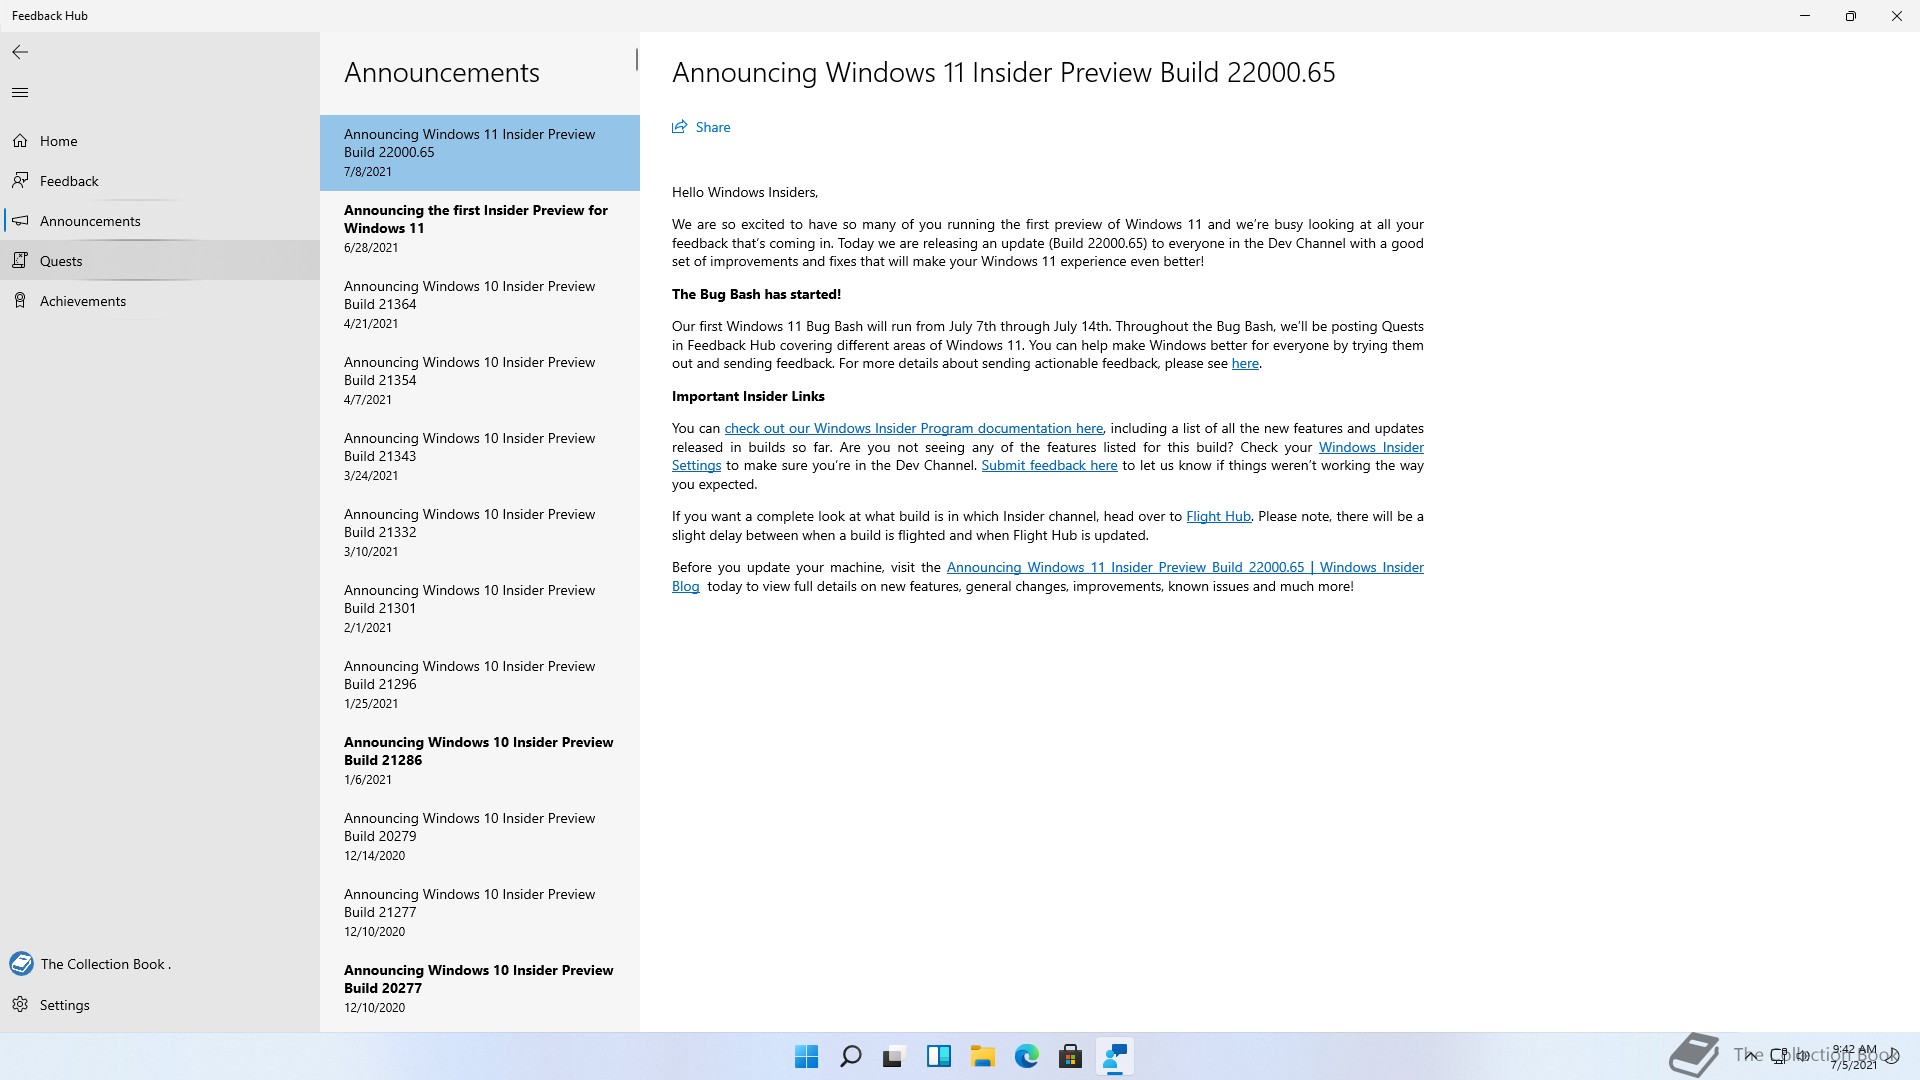
Task: Open the Windows Start button
Action: pyautogui.click(x=806, y=1057)
